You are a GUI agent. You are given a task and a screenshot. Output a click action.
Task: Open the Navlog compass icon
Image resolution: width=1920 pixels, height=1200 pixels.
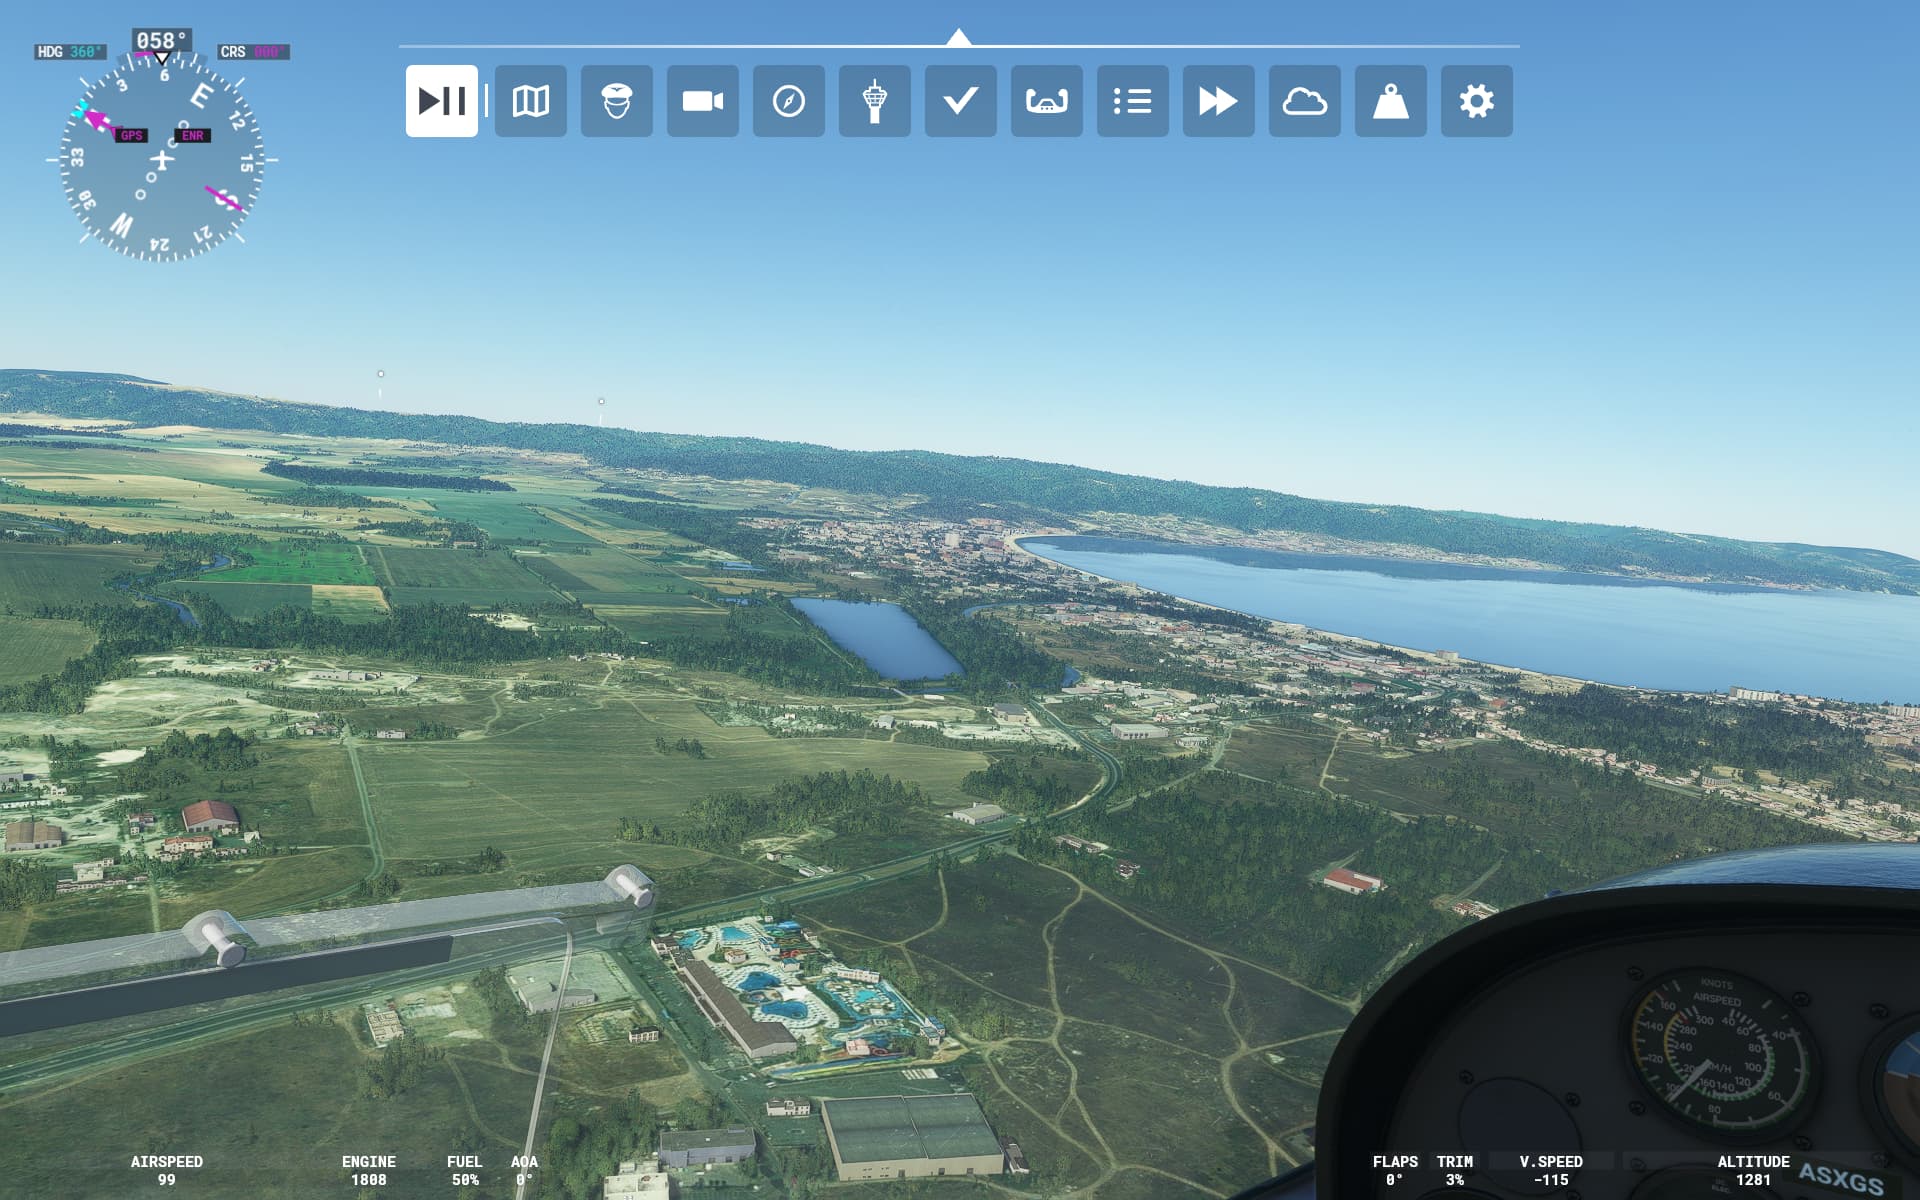(x=788, y=101)
